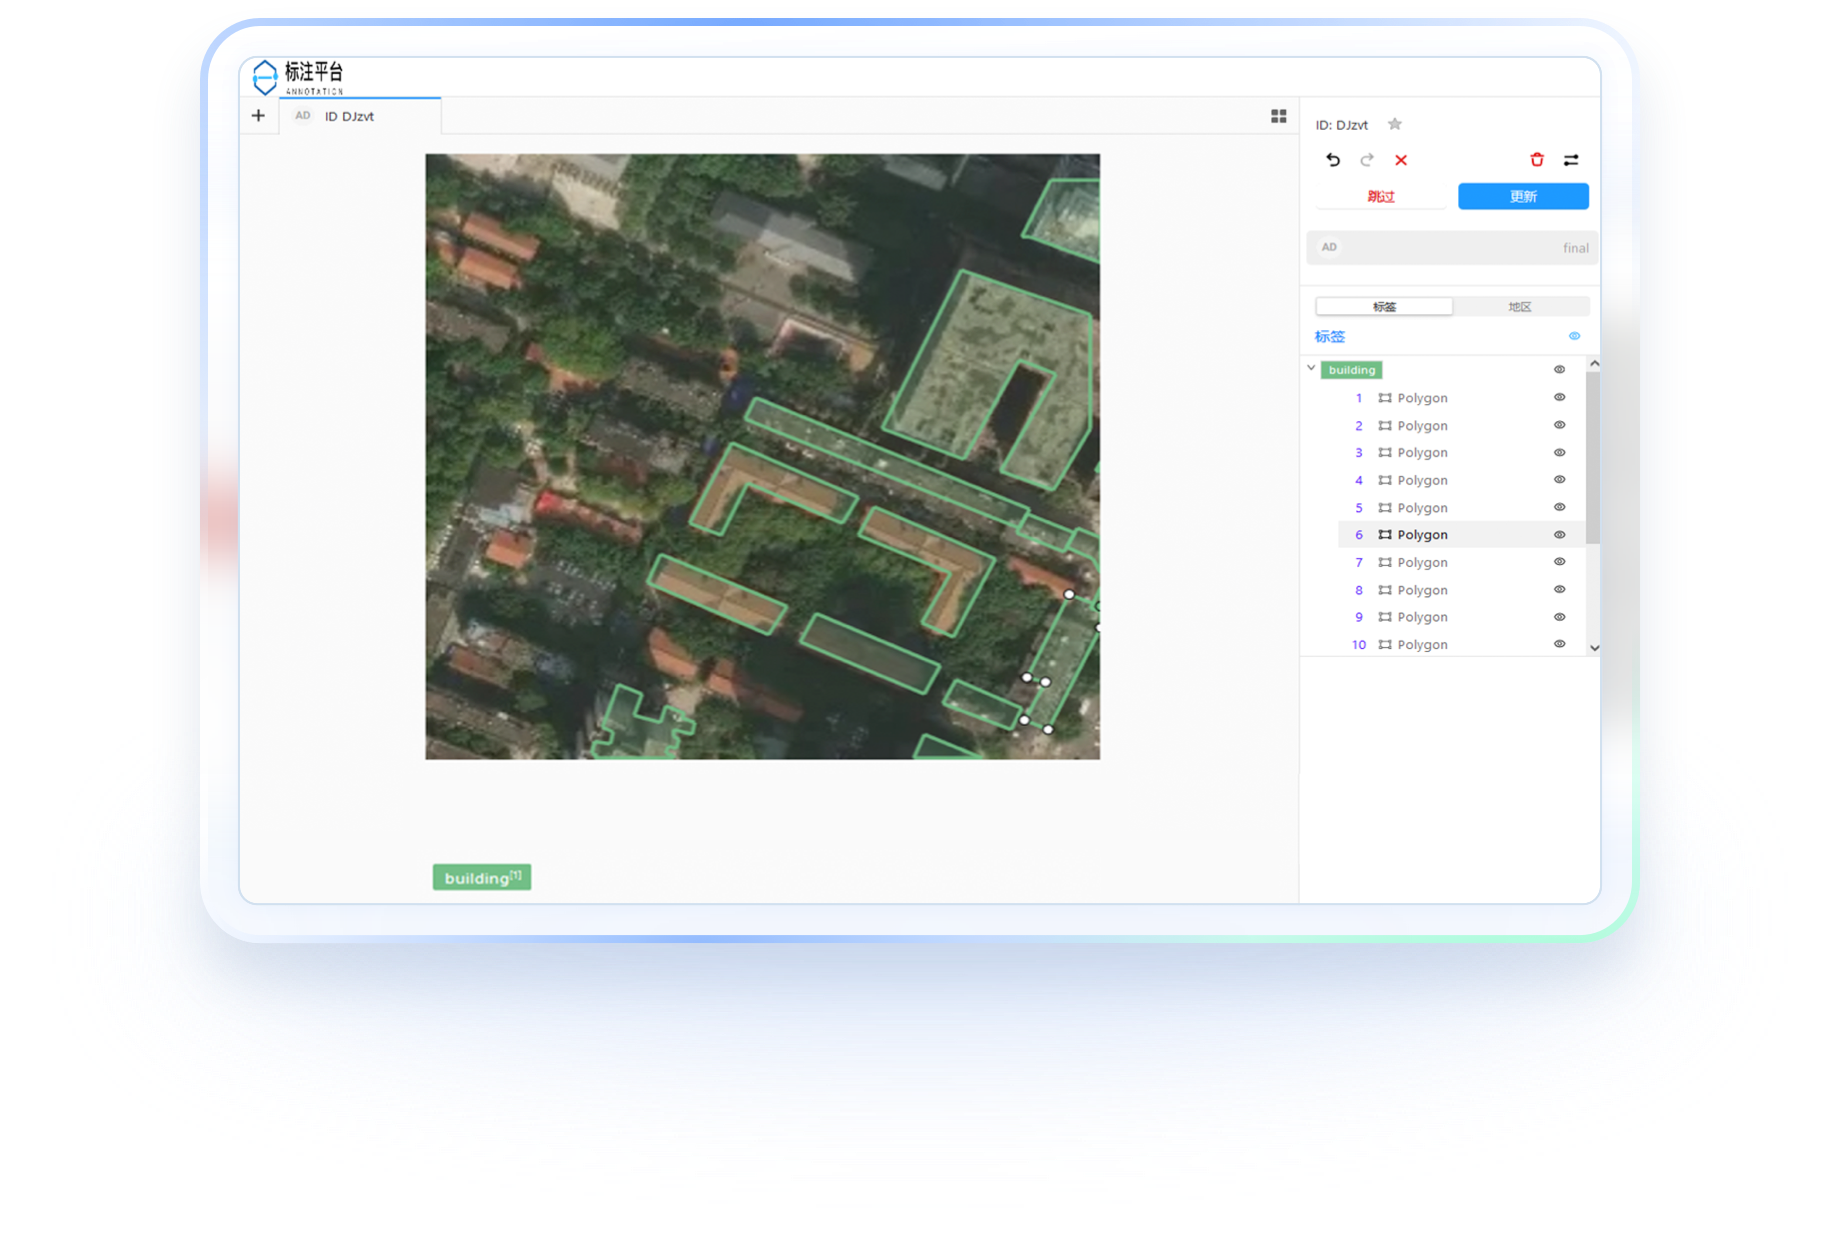
Task: Toggle visibility of the building group
Action: (x=1559, y=370)
